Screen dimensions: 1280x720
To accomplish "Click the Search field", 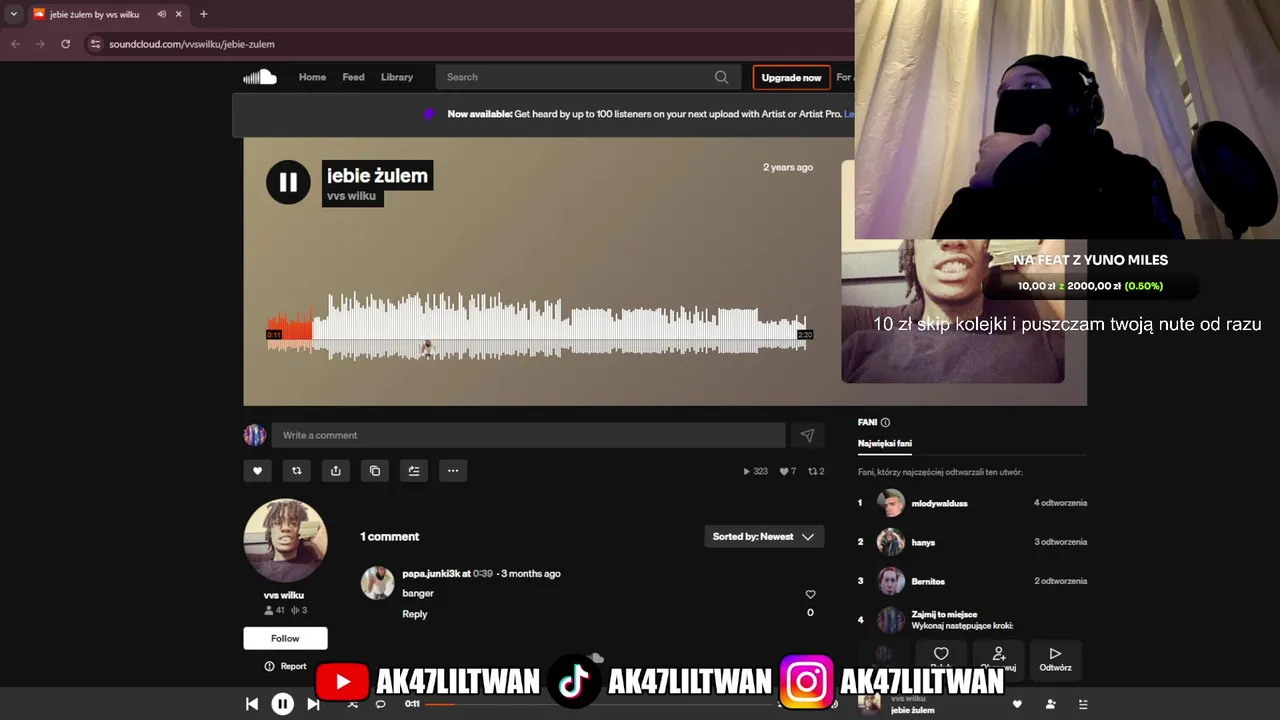I will point(587,77).
